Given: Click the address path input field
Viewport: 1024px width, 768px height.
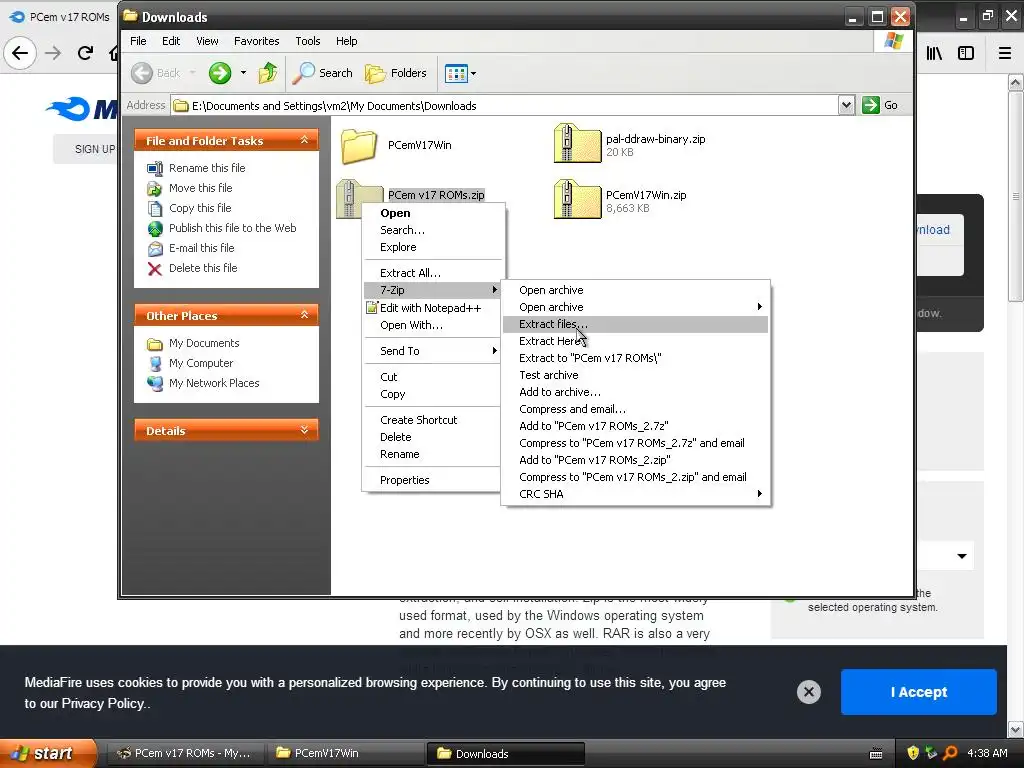Looking at the screenshot, I should (505, 106).
